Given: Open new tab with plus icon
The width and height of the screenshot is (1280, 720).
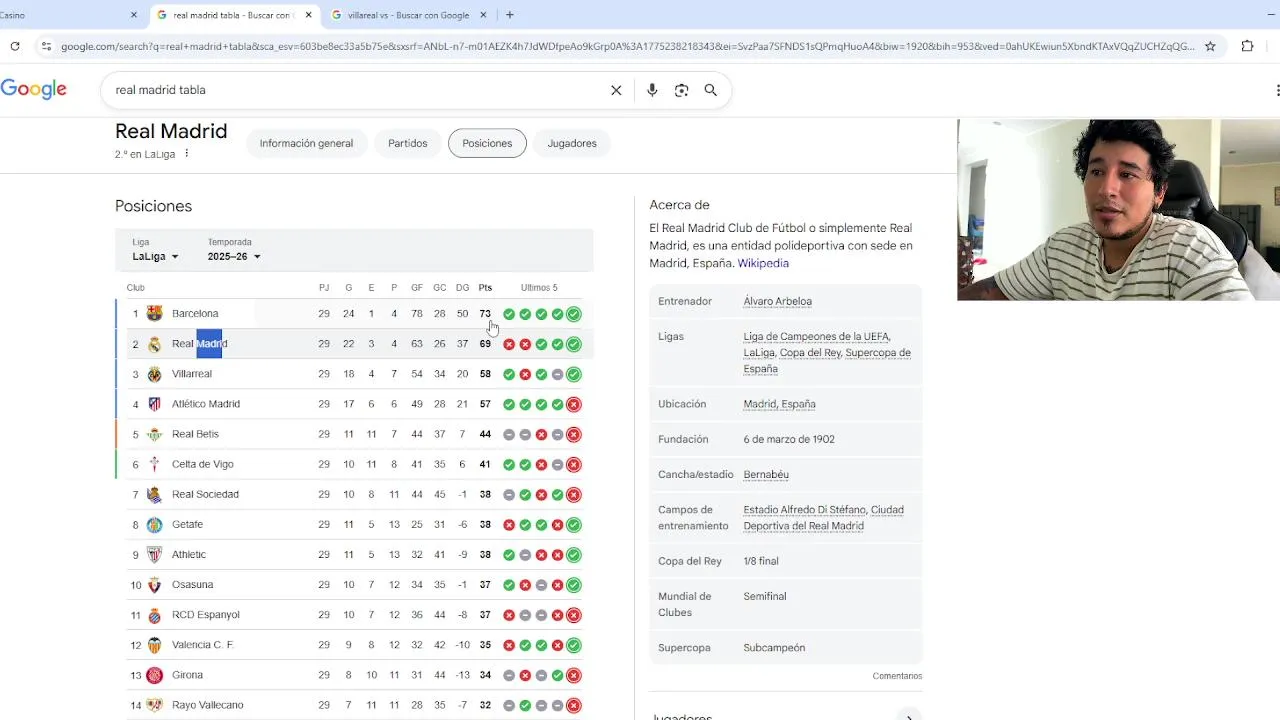Looking at the screenshot, I should pyautogui.click(x=510, y=15).
